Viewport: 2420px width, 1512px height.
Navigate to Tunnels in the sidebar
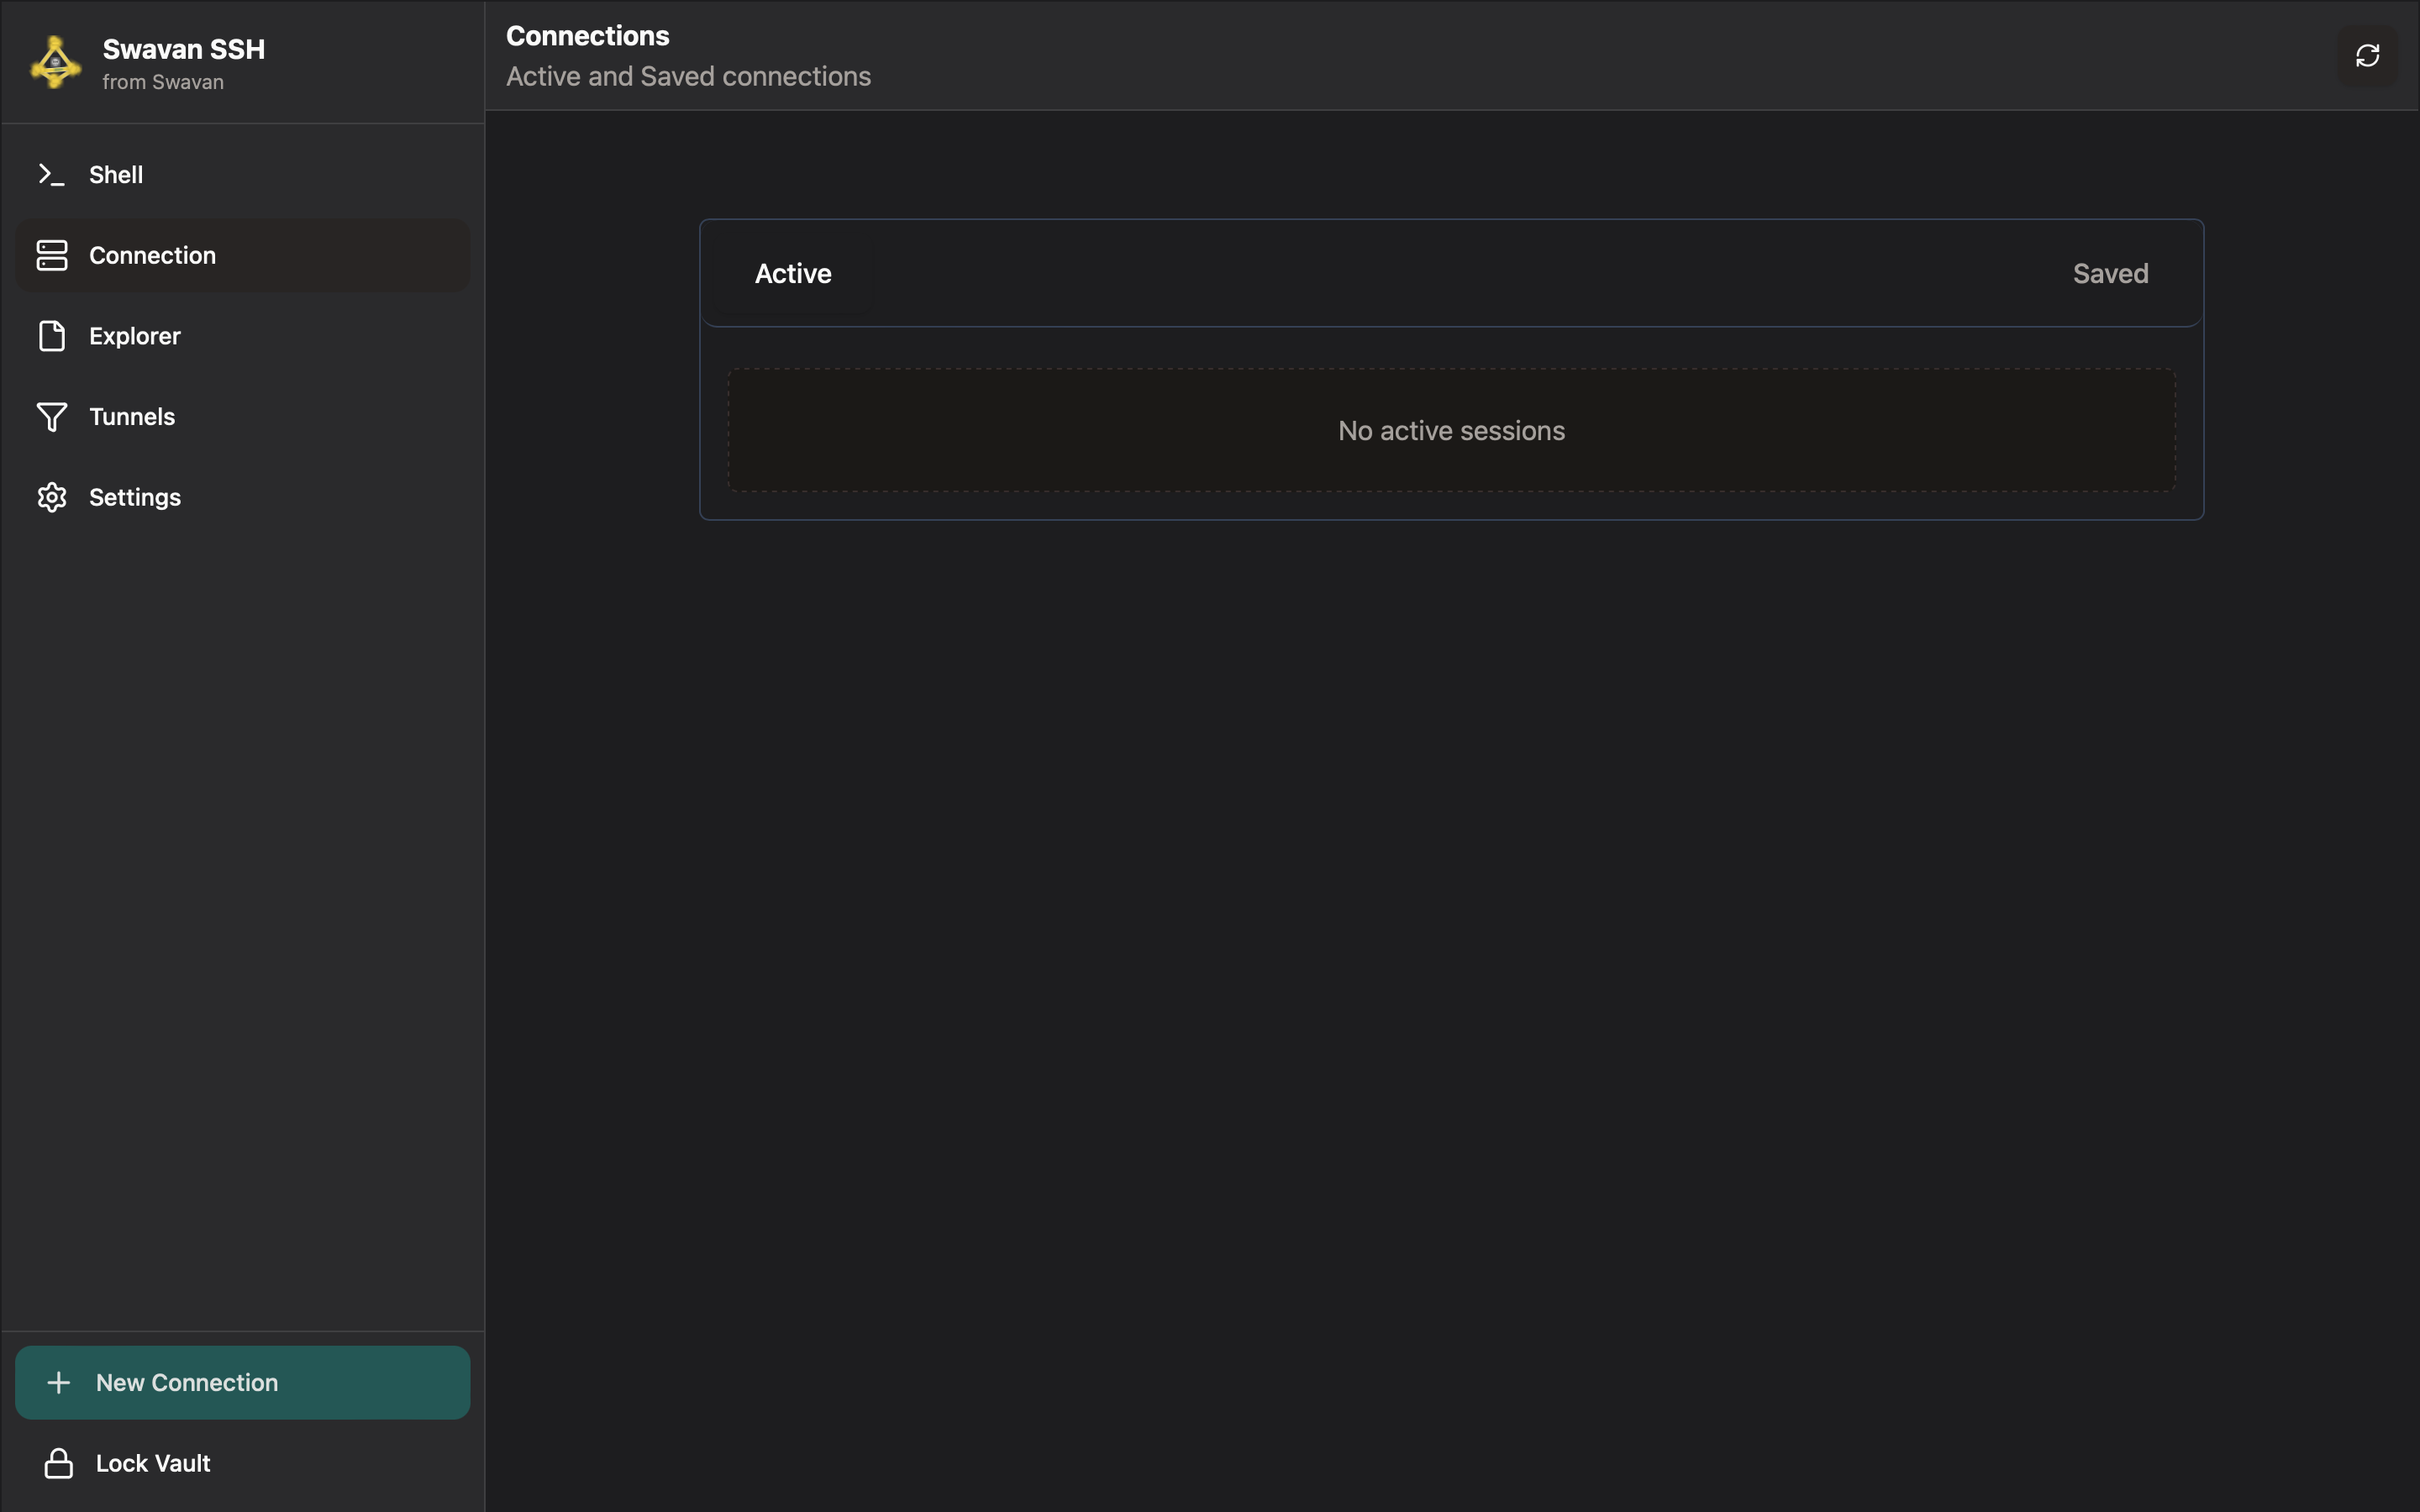(x=131, y=416)
